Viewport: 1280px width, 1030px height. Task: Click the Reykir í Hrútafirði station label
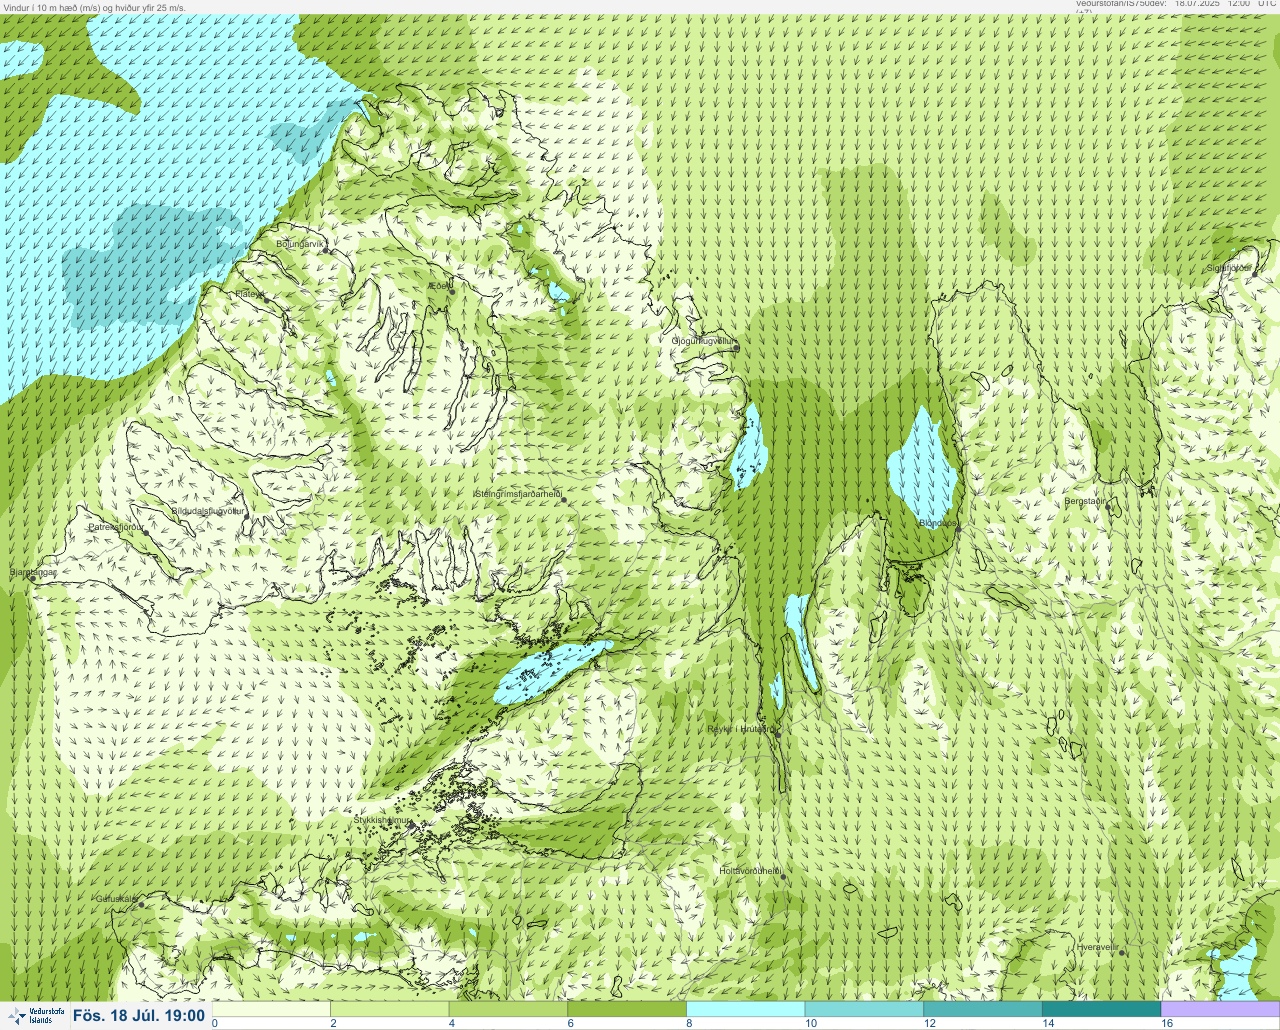point(740,729)
